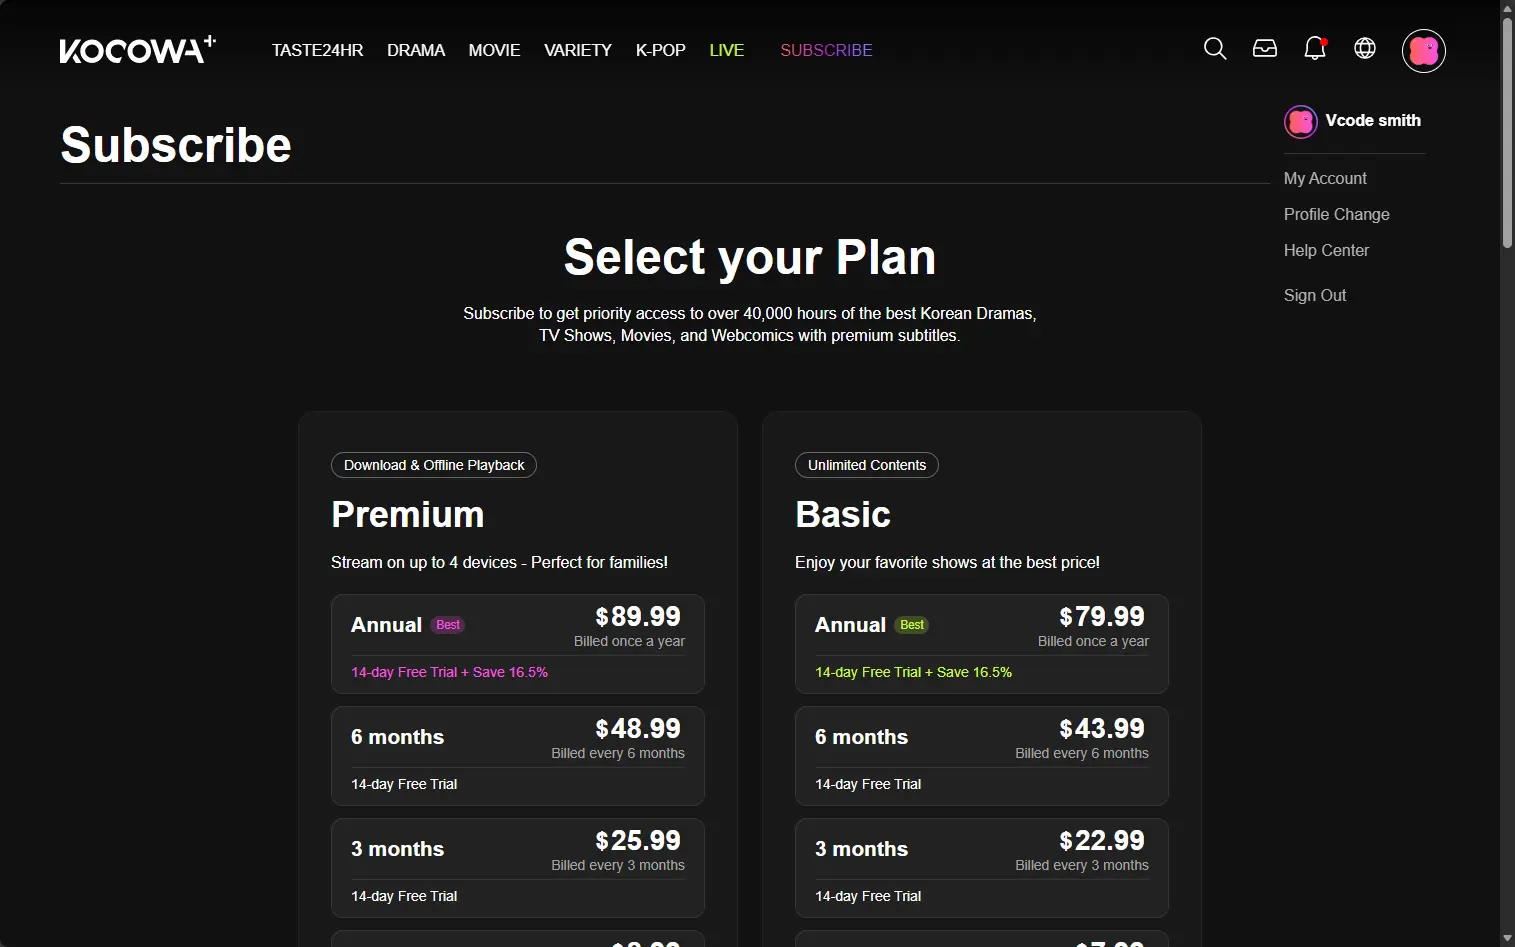
Task: Click the vertical page scrollbar
Action: tap(1507, 130)
